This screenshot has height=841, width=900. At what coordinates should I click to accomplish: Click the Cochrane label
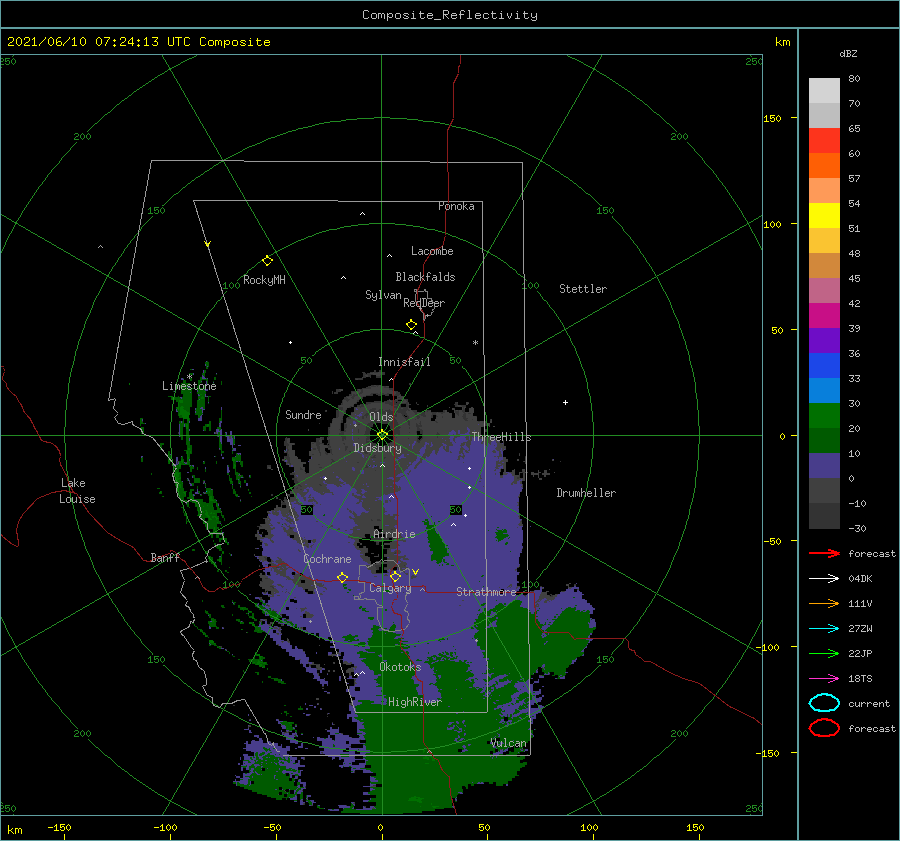pyautogui.click(x=327, y=559)
